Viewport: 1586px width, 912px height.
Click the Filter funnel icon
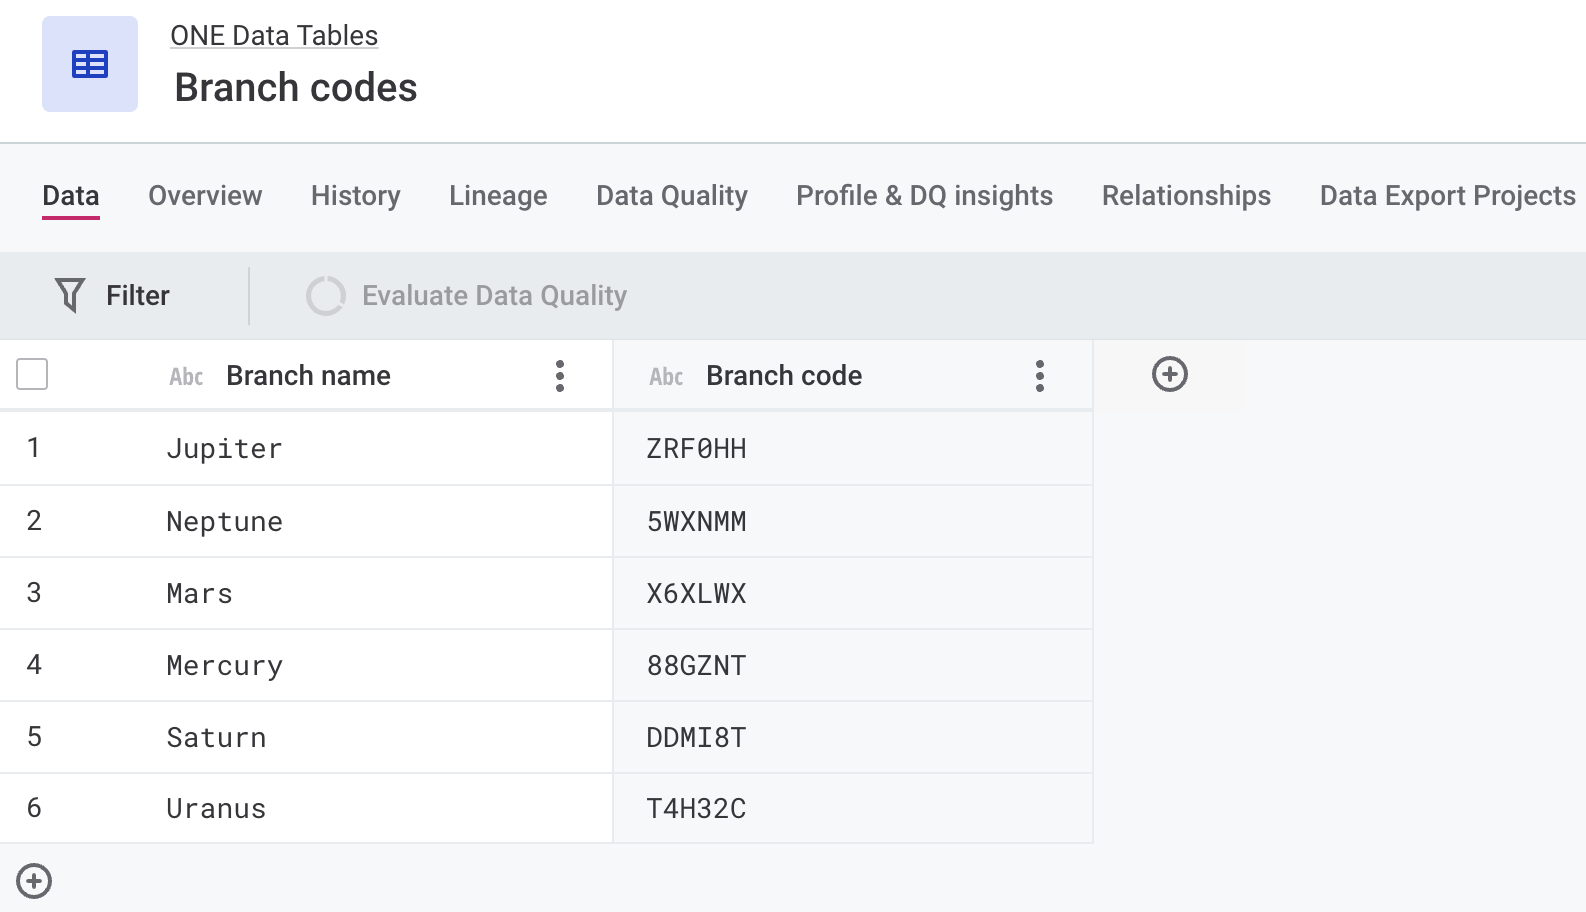tap(70, 295)
